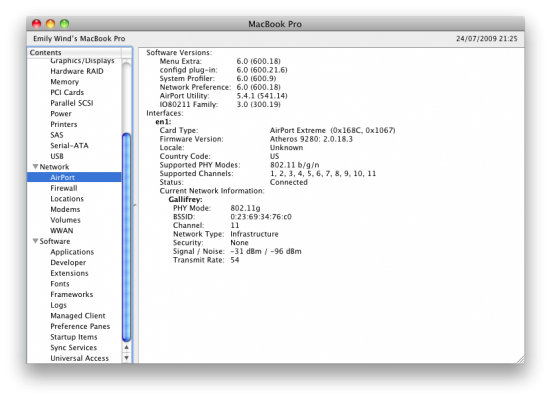
Task: Open the Firewall entry
Action: click(x=64, y=188)
